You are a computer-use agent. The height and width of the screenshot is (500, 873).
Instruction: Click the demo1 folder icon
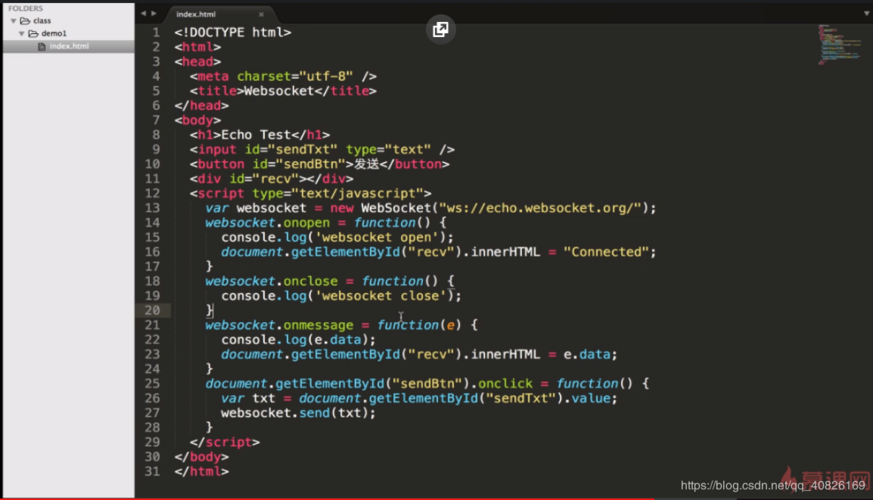click(x=33, y=33)
